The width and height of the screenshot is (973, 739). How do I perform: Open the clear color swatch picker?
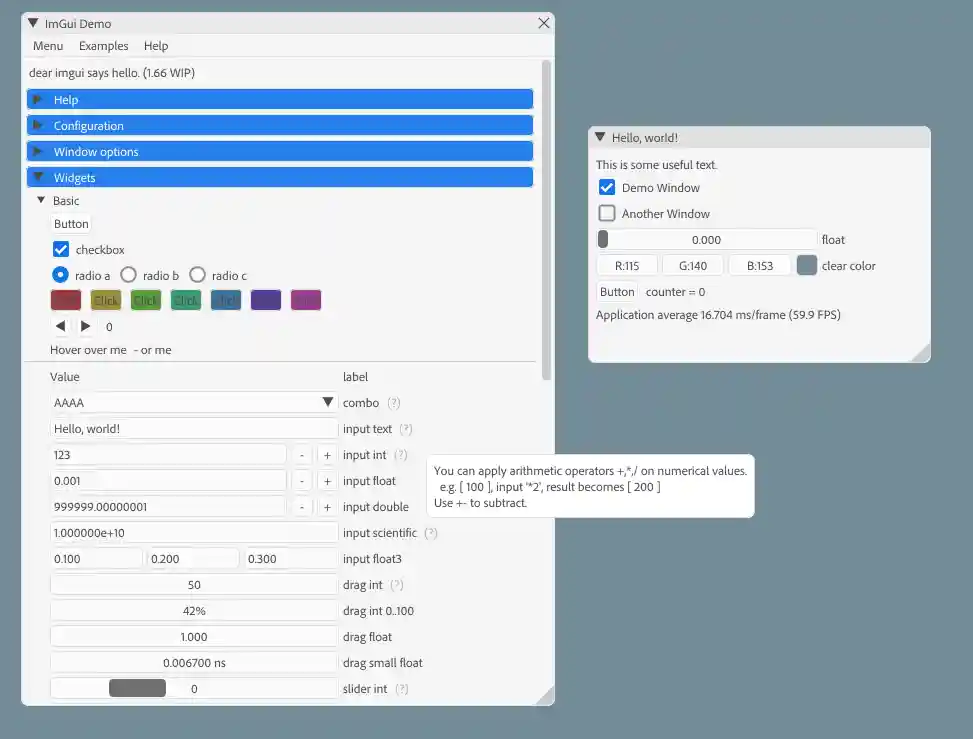point(807,265)
